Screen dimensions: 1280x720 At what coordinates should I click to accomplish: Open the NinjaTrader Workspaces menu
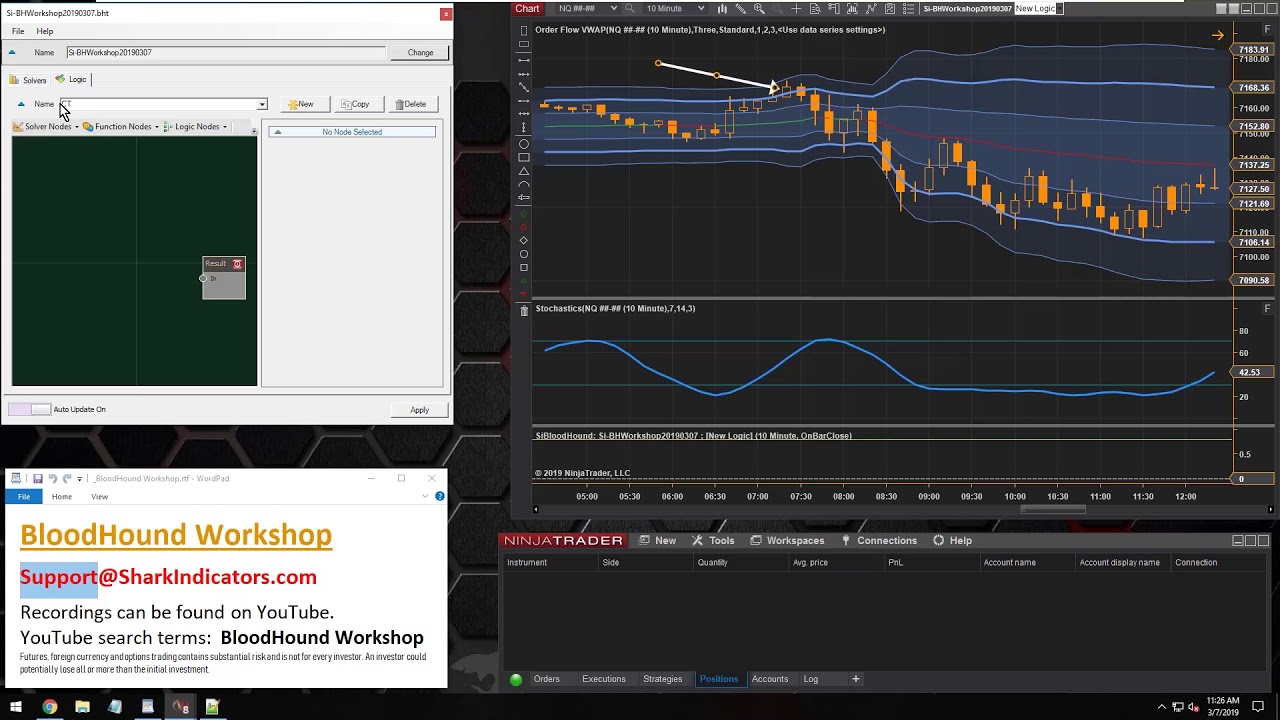coord(787,540)
